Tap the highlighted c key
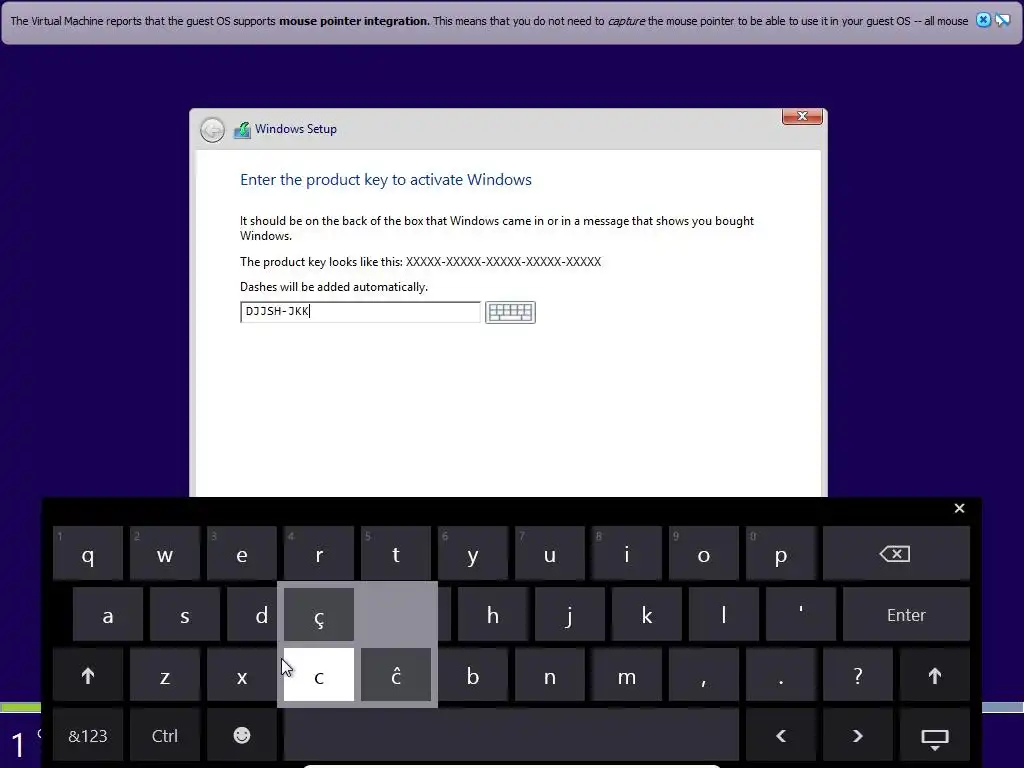 point(319,675)
